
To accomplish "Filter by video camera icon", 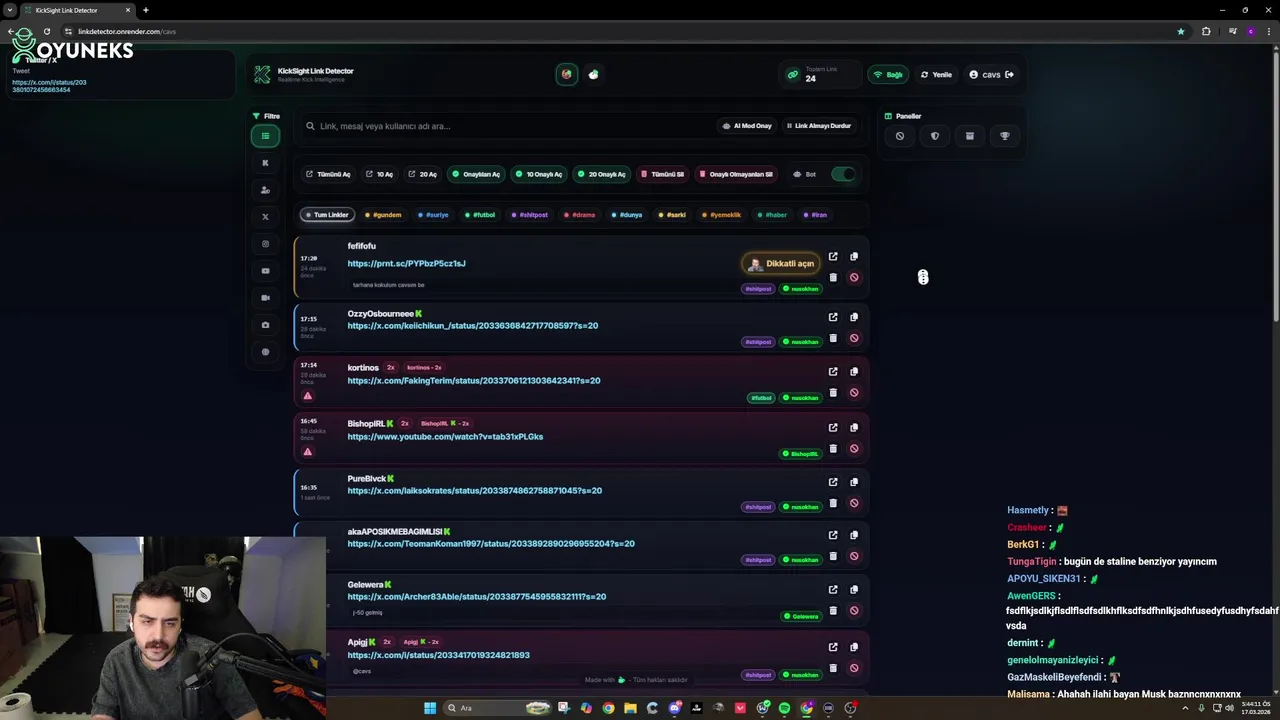I will pyautogui.click(x=265, y=298).
